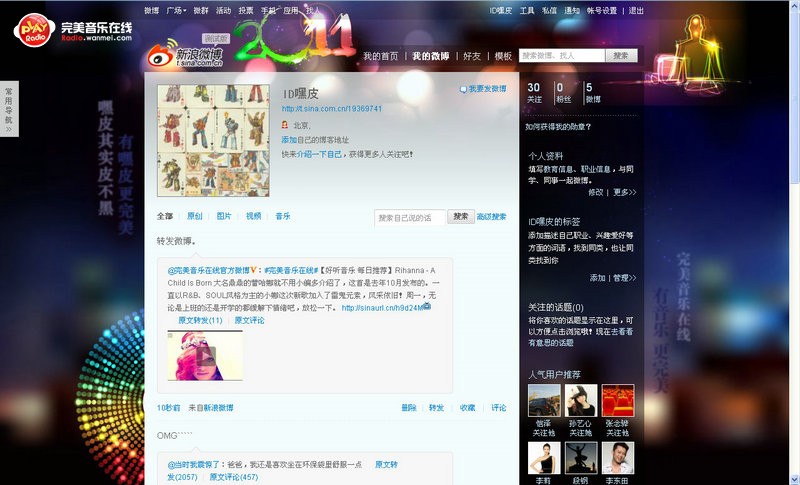The image size is (800, 485).
Task: Expand the 广场 dropdown in top bar
Action: (x=177, y=10)
